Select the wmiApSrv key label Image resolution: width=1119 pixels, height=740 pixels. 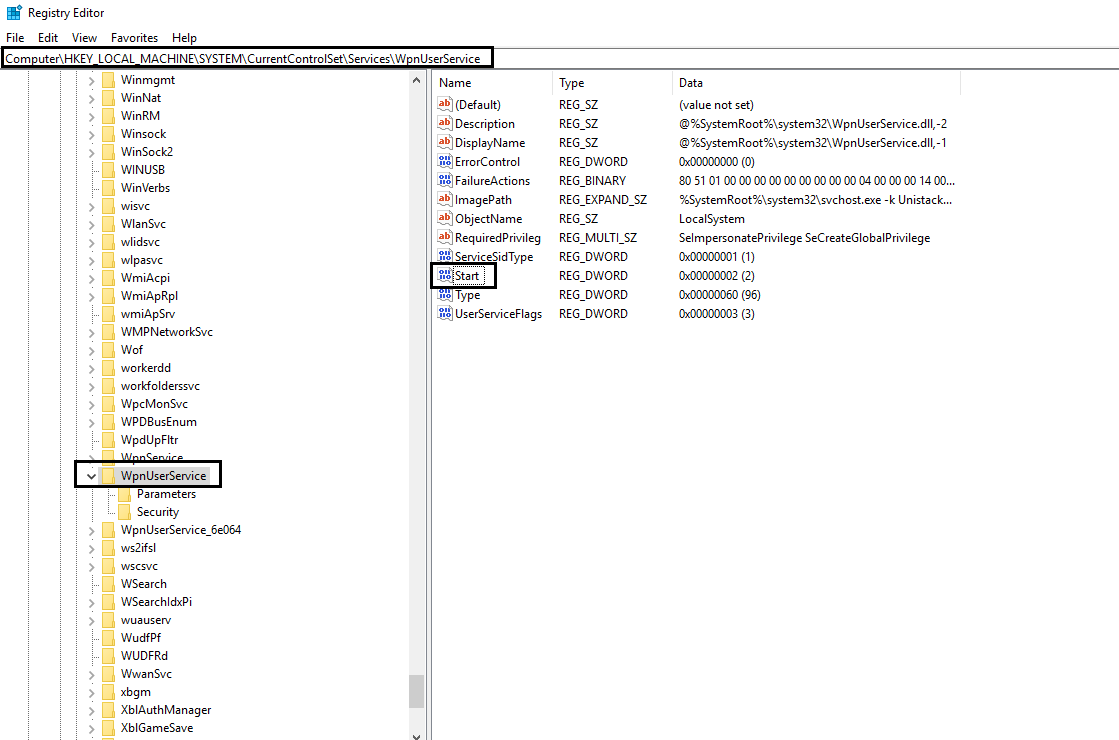[x=148, y=314]
